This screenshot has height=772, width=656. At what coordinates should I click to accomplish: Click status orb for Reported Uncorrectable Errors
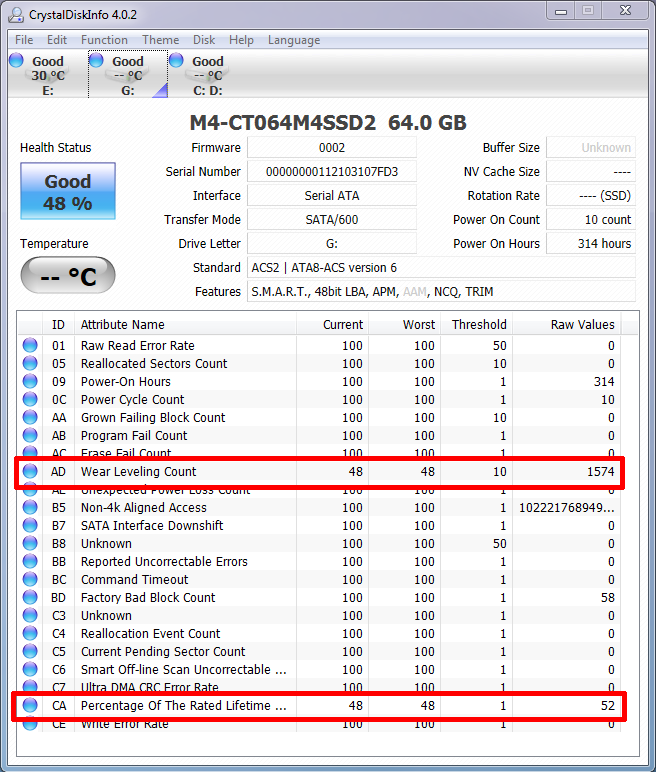click(30, 561)
